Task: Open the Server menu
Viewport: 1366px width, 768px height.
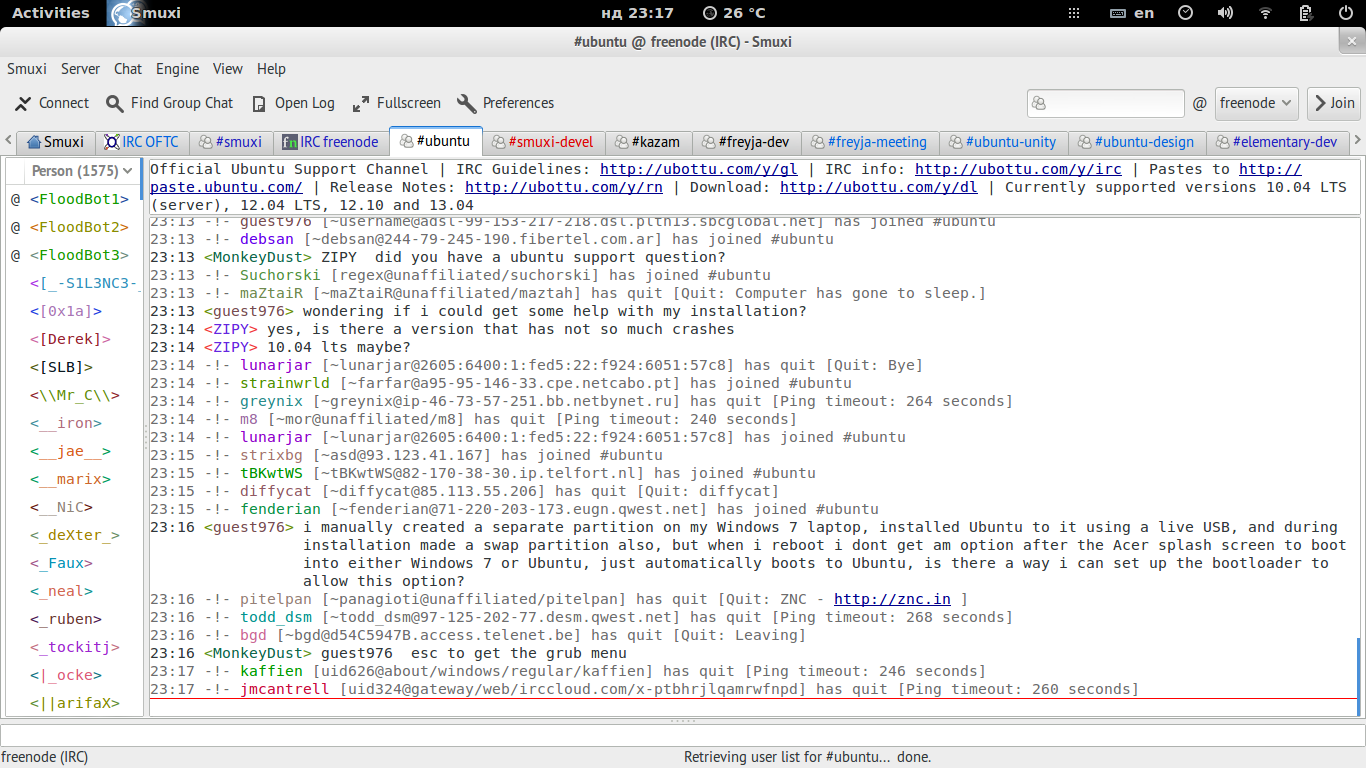Action: 80,69
